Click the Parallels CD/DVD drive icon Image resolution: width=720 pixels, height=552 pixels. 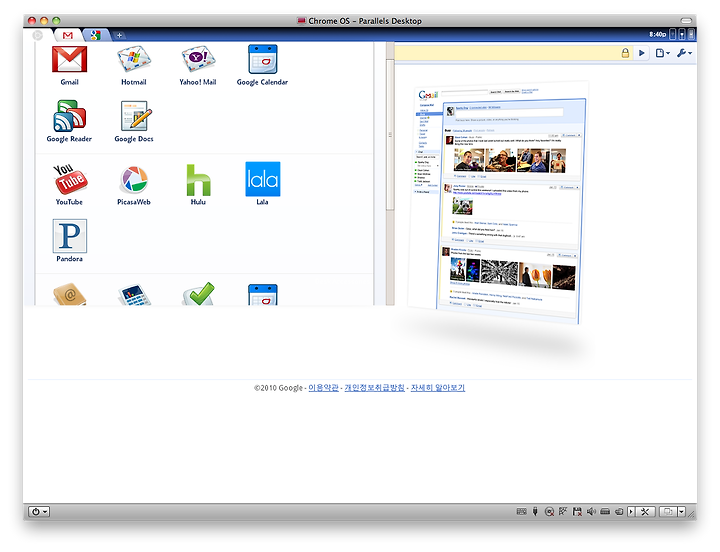pos(549,512)
